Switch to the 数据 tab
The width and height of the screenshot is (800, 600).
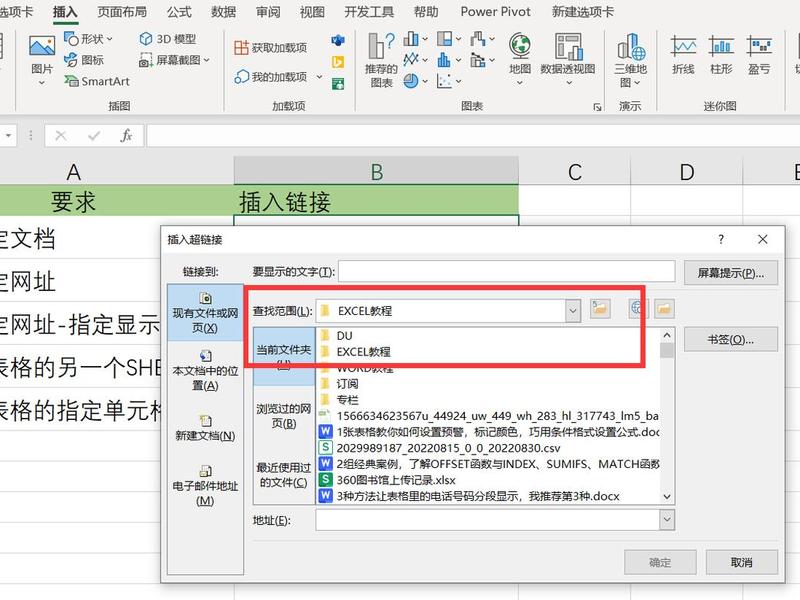pos(223,12)
